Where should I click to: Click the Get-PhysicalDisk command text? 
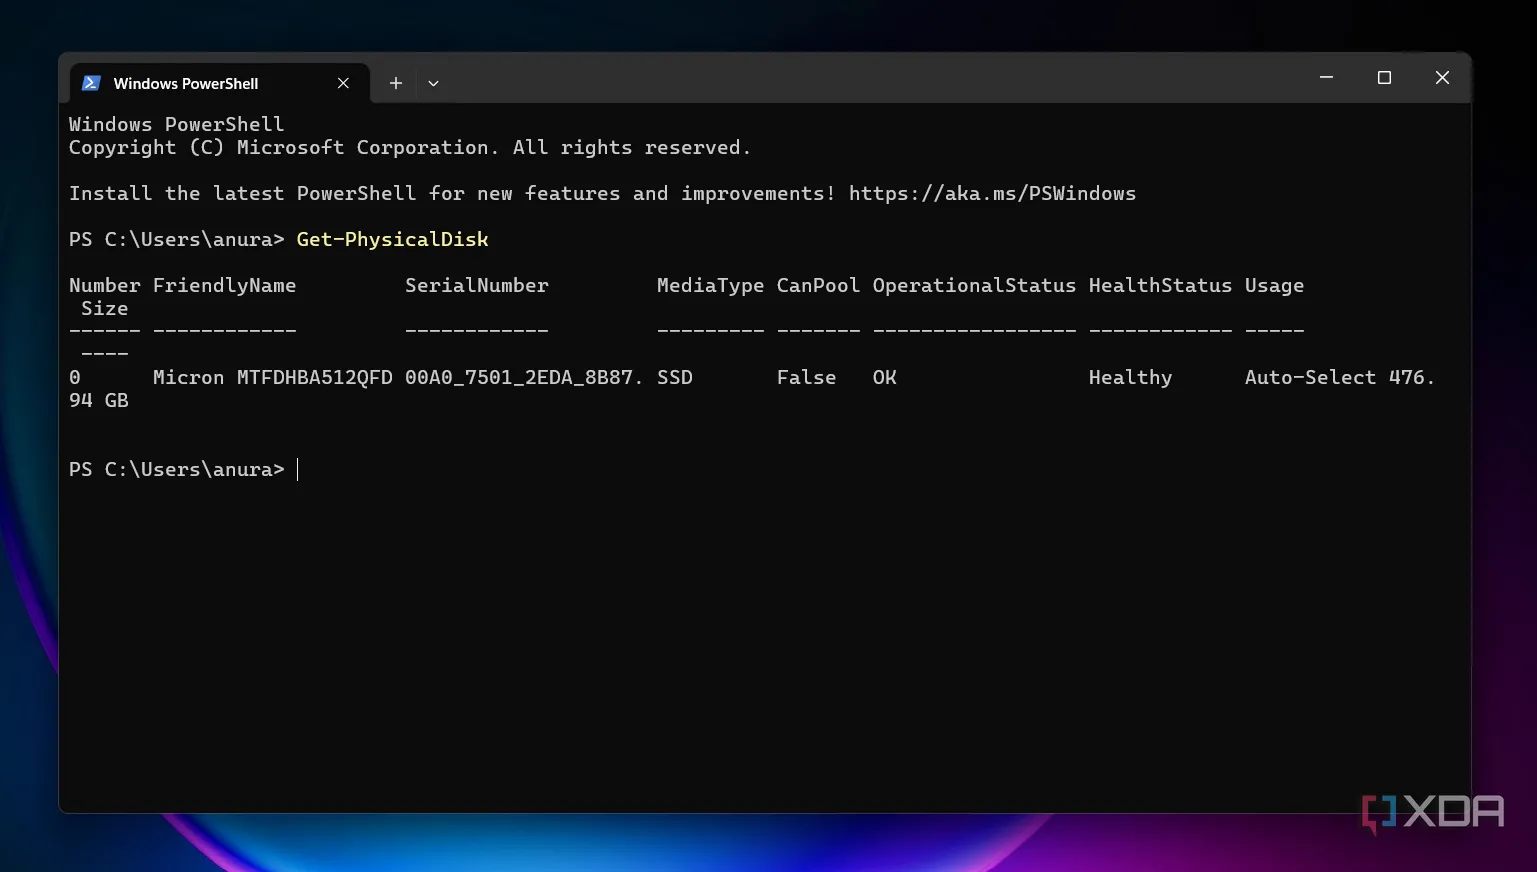click(x=392, y=239)
